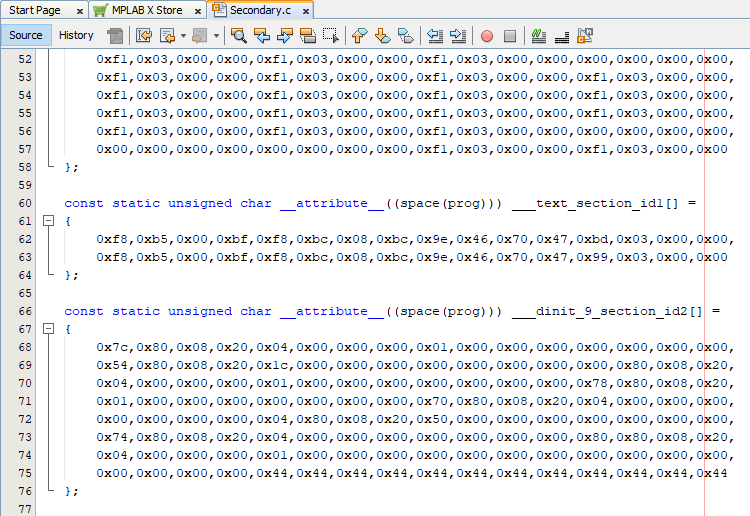Screen dimensions: 750x516
Task: Switch to the Start Page tab
Action: coord(35,10)
